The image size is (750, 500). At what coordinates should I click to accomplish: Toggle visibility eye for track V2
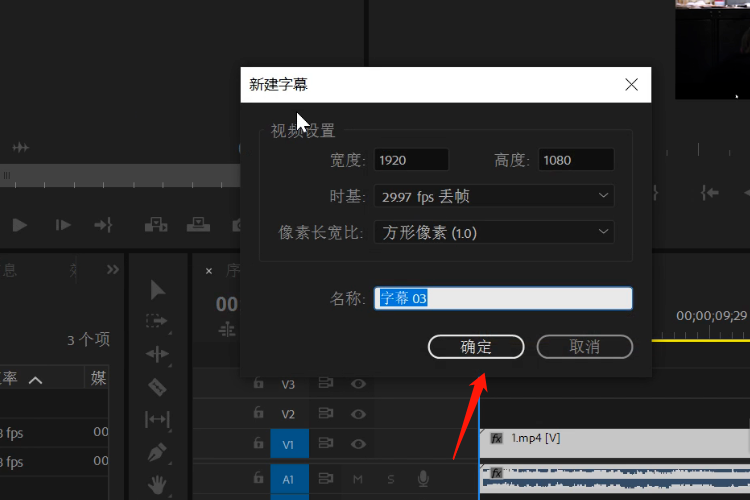(x=358, y=414)
